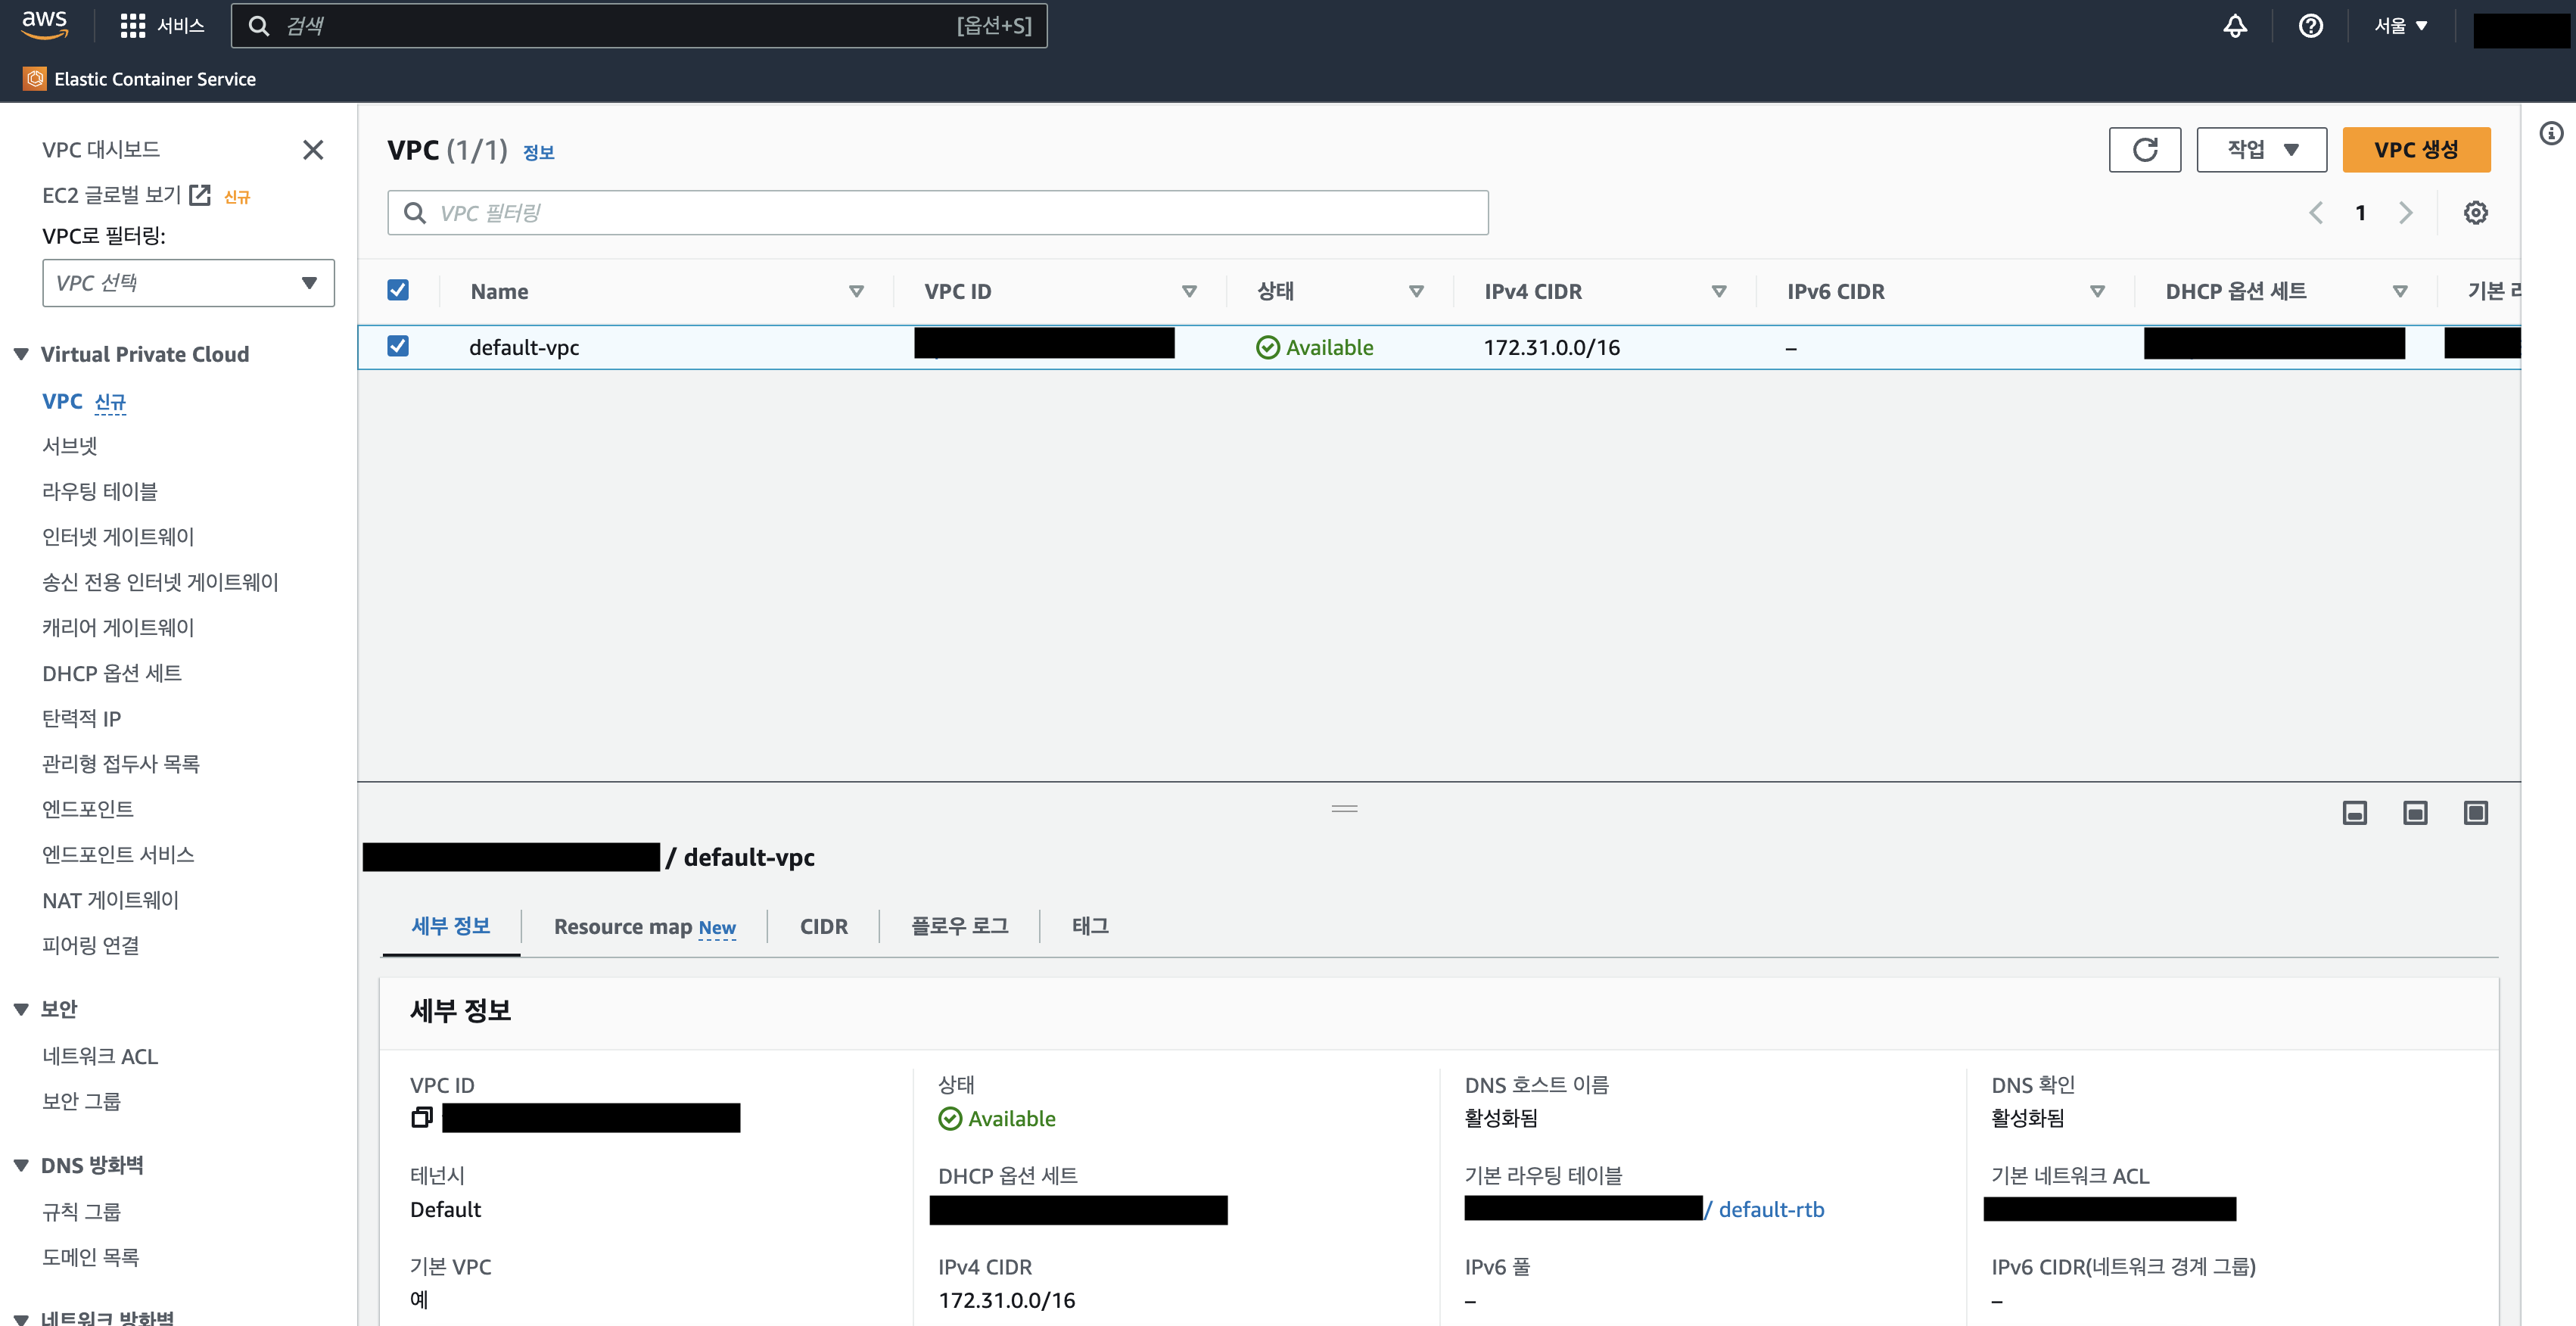The height and width of the screenshot is (1326, 2576).
Task: Click the VPC 필터링 search field
Action: coord(937,213)
